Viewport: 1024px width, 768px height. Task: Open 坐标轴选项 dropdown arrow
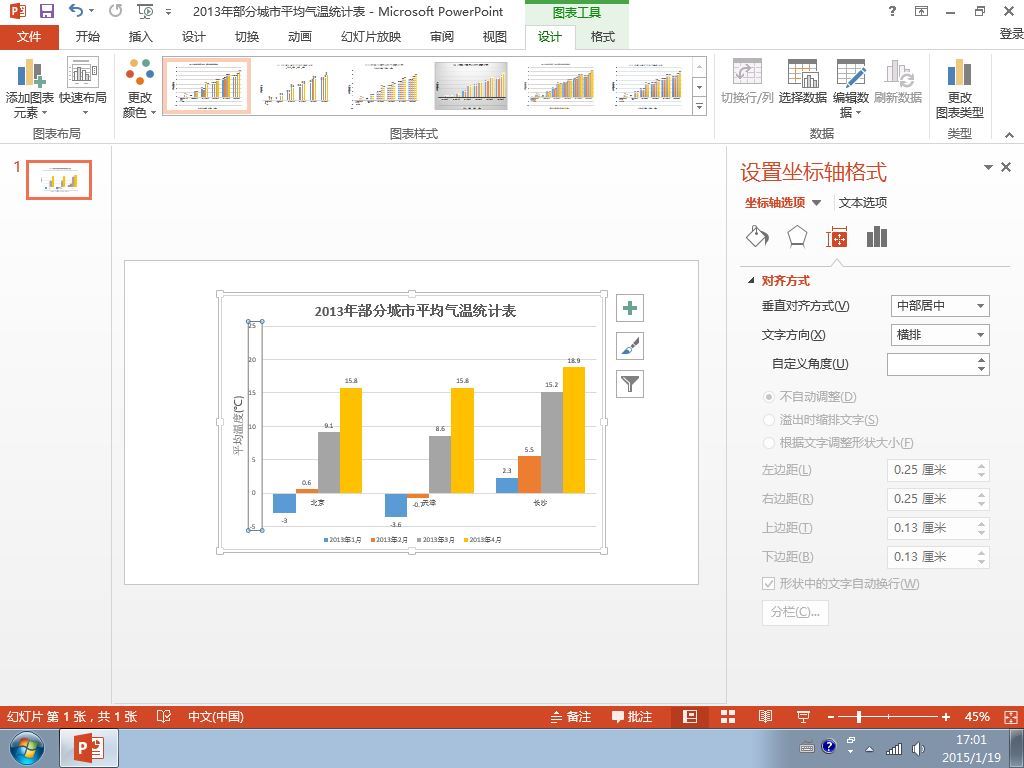point(816,203)
